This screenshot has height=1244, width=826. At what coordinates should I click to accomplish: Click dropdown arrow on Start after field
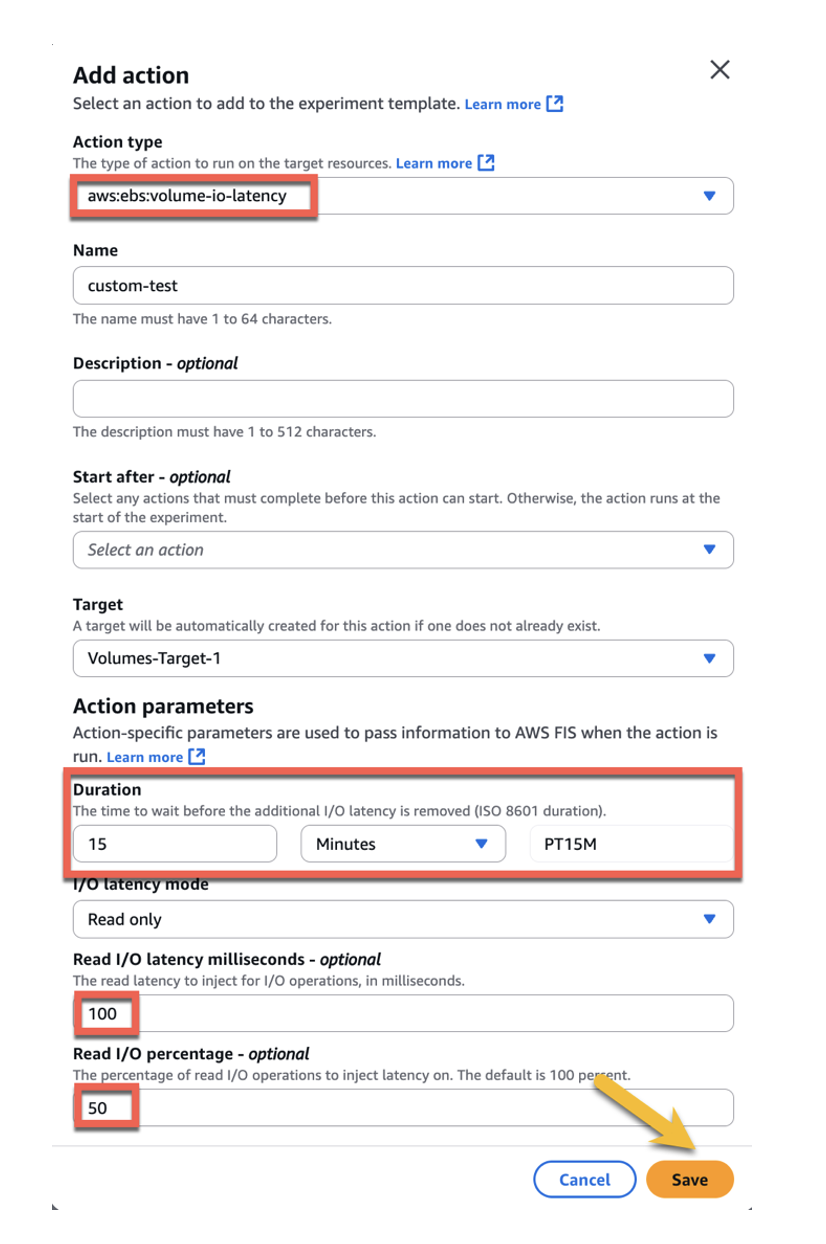tap(710, 549)
